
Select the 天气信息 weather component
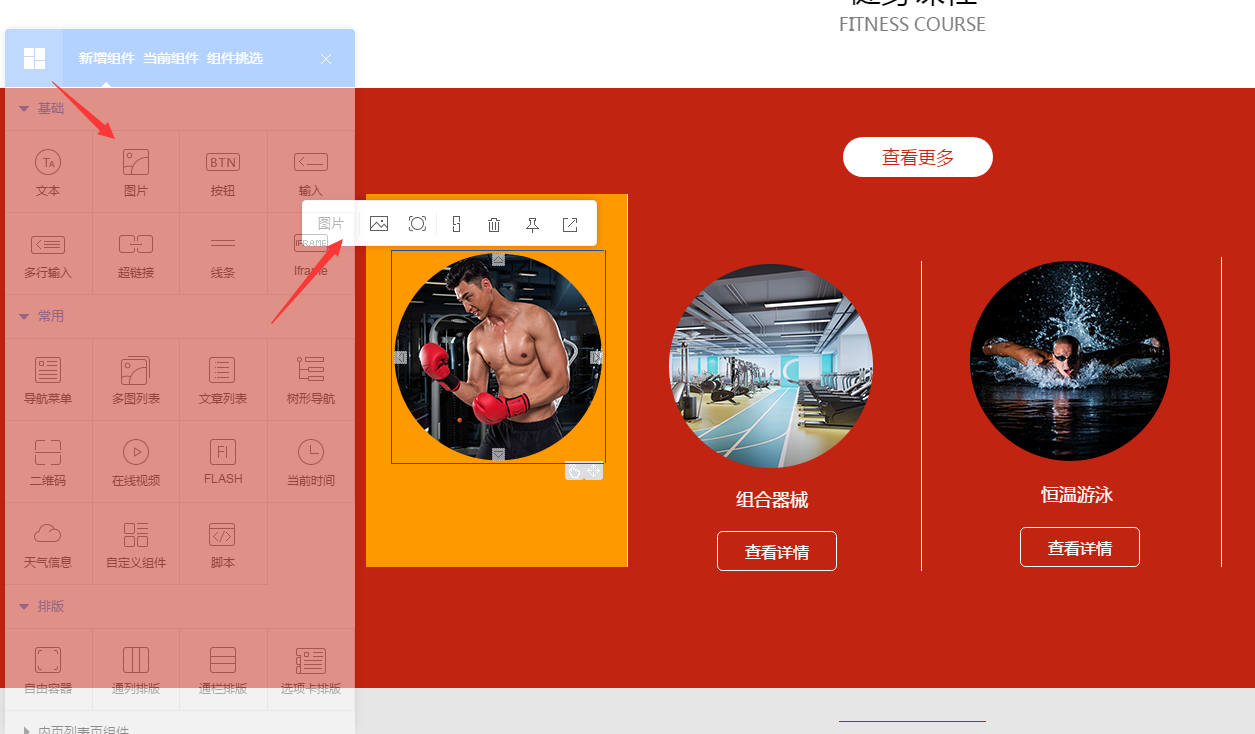tap(48, 544)
